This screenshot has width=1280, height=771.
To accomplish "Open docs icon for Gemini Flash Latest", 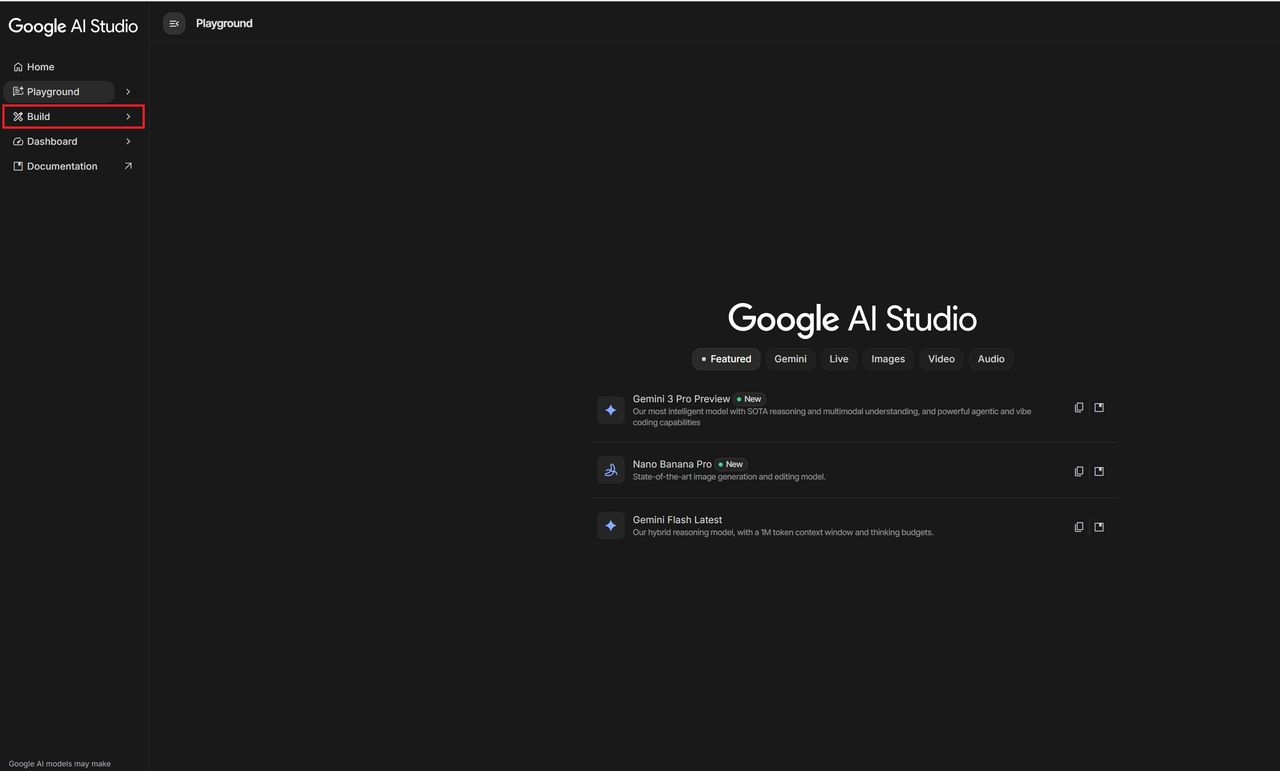I will coord(1099,527).
